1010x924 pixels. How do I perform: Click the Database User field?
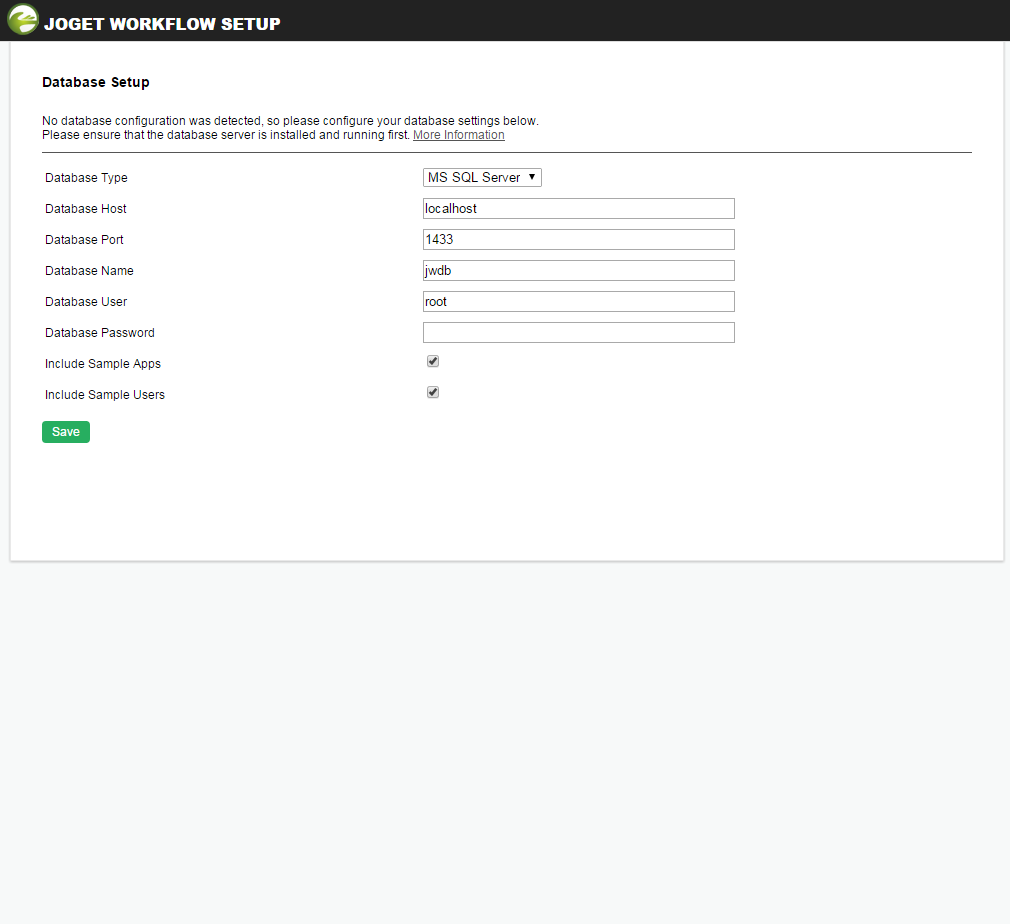pos(578,302)
